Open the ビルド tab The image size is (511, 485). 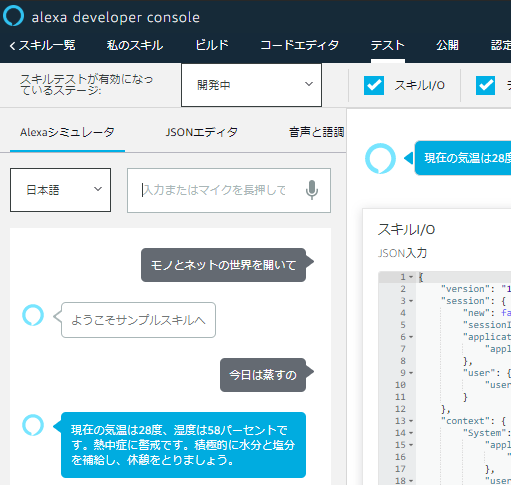[212, 45]
